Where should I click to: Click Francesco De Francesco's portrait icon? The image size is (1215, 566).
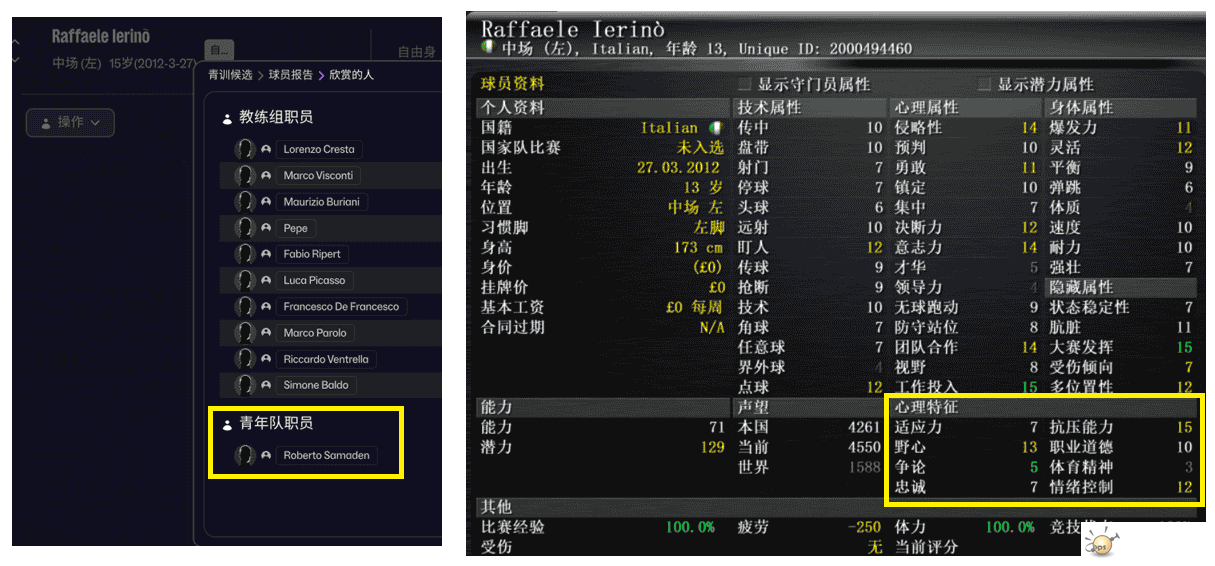pyautogui.click(x=245, y=307)
